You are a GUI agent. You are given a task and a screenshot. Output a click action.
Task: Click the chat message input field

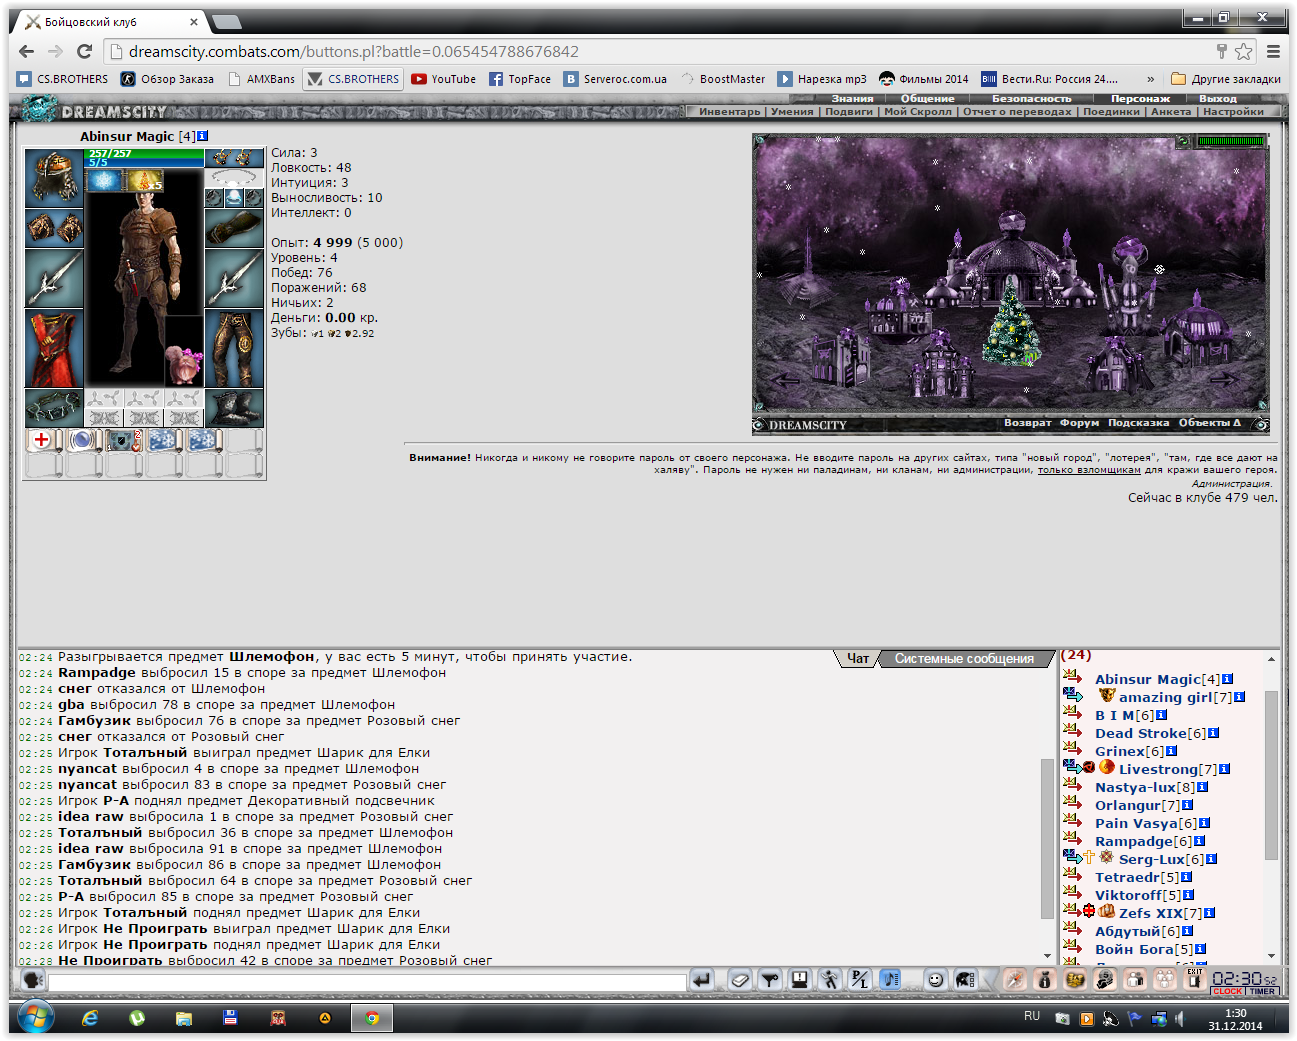(367, 981)
